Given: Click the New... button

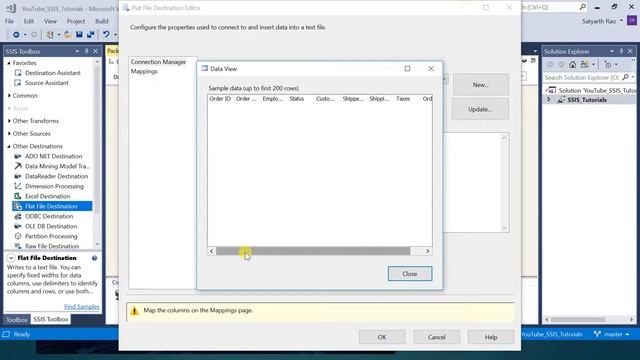Looking at the screenshot, I should pos(480,85).
